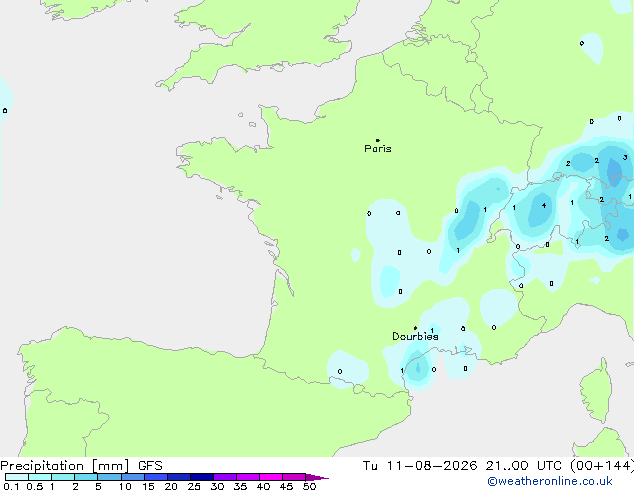Click the '4' precipitation value on map
The image size is (634, 490).
pos(544,205)
